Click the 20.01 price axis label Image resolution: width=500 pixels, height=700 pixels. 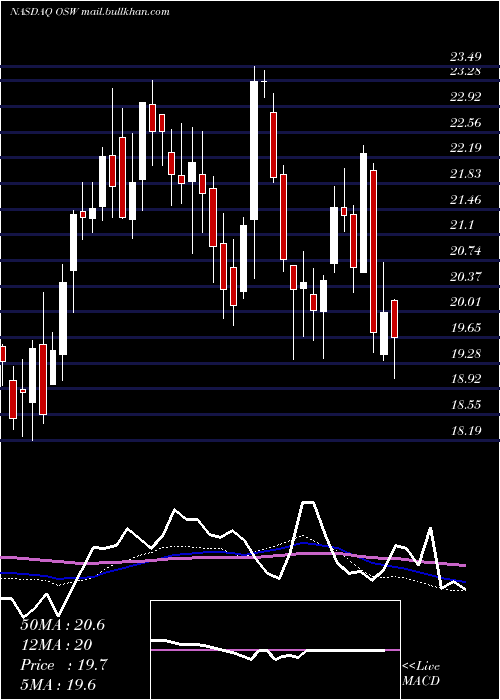click(466, 302)
